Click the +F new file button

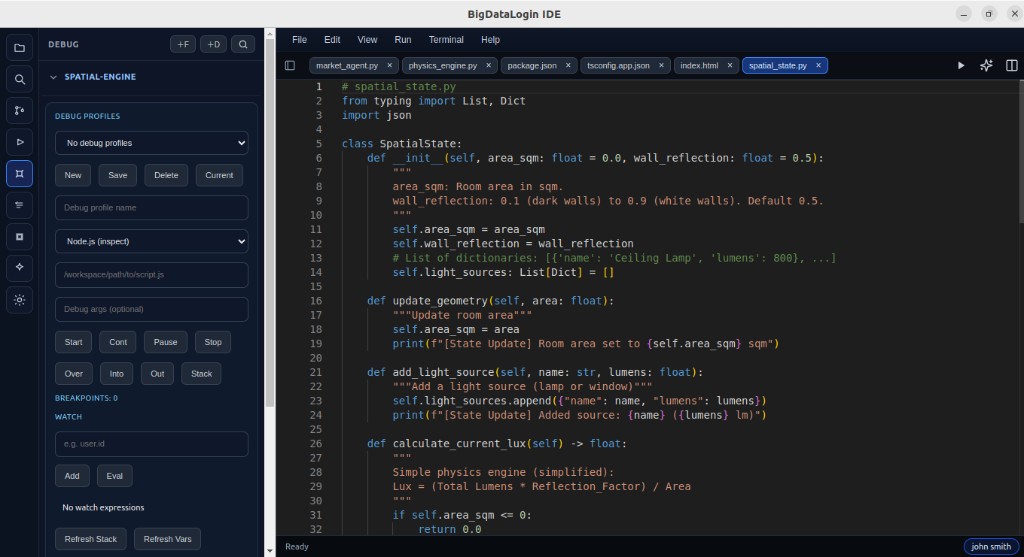pos(183,44)
